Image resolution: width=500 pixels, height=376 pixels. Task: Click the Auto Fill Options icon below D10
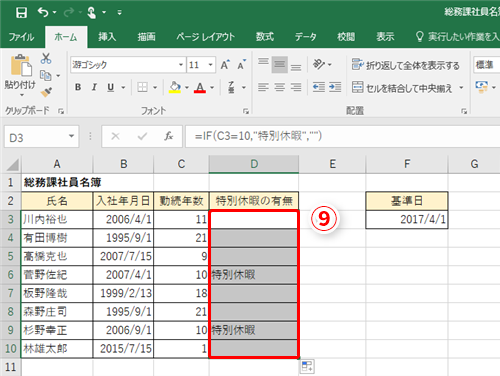point(307,367)
